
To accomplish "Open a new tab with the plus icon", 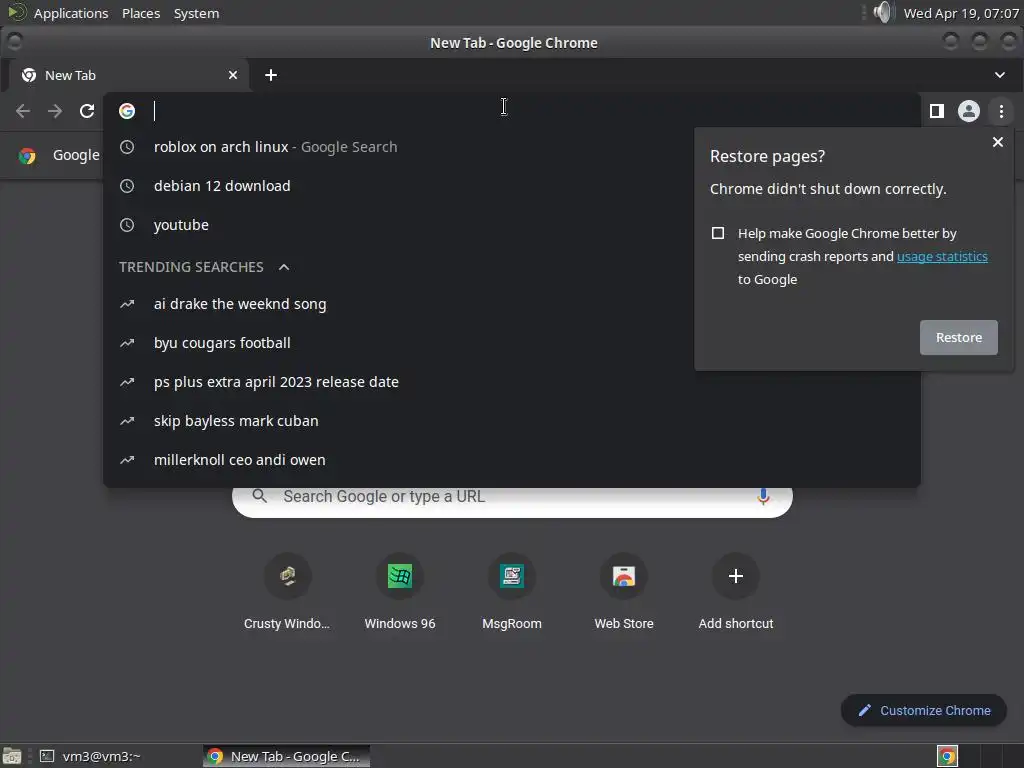I will pos(271,75).
